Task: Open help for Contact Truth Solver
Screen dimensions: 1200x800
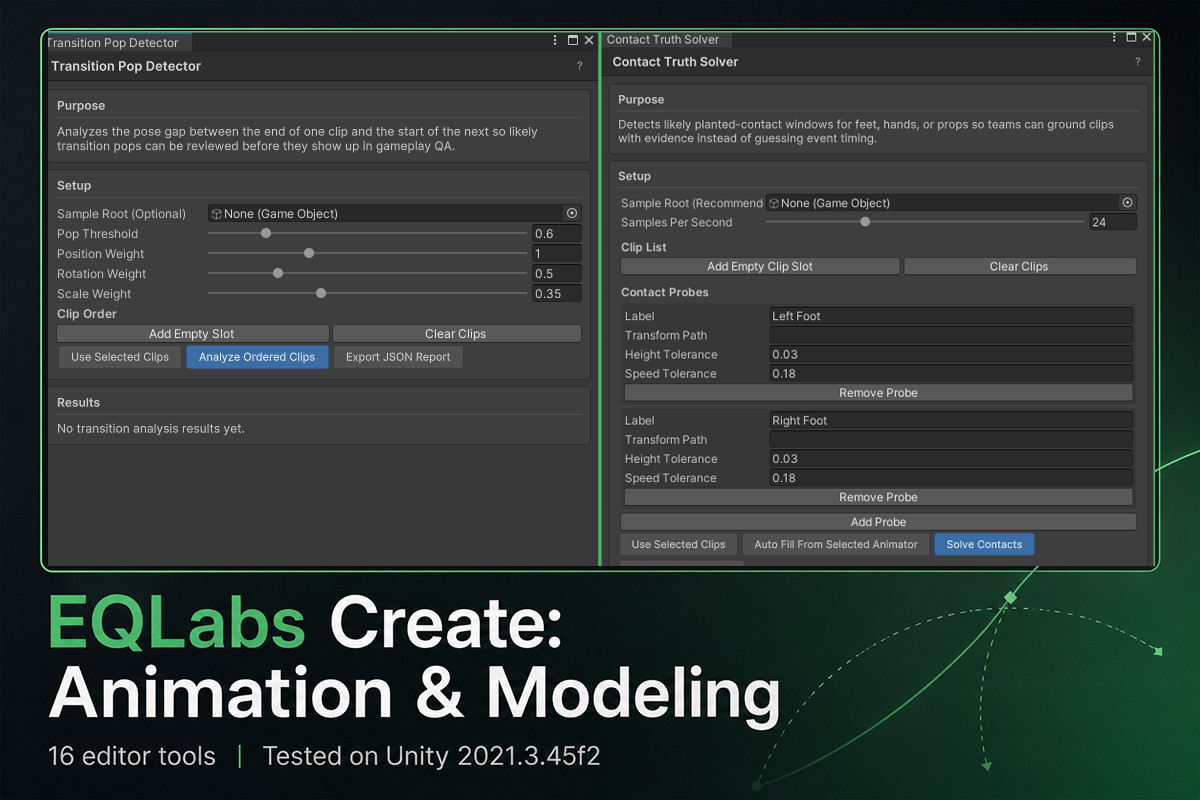Action: pyautogui.click(x=1137, y=62)
